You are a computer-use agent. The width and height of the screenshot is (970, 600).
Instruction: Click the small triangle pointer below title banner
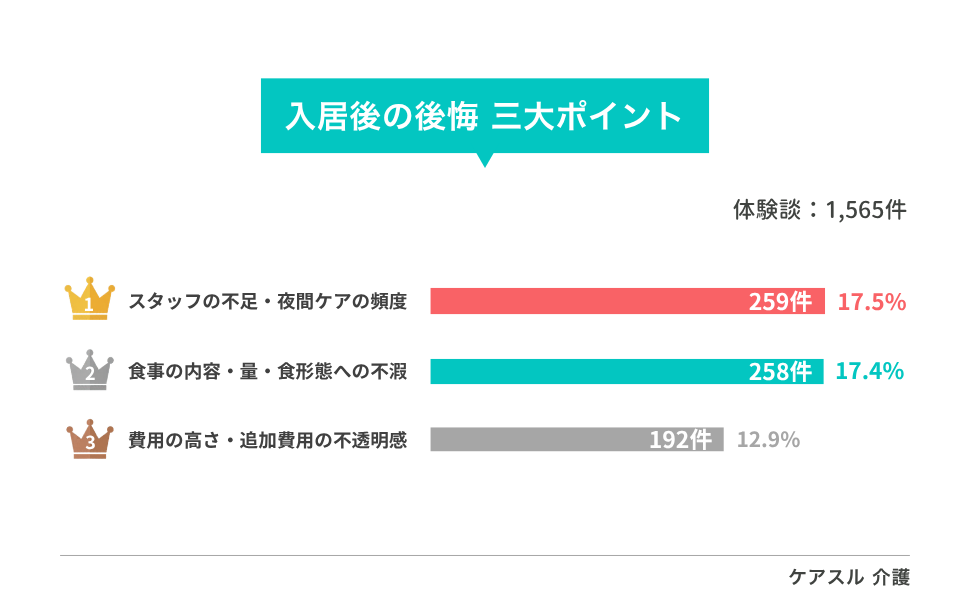[485, 159]
